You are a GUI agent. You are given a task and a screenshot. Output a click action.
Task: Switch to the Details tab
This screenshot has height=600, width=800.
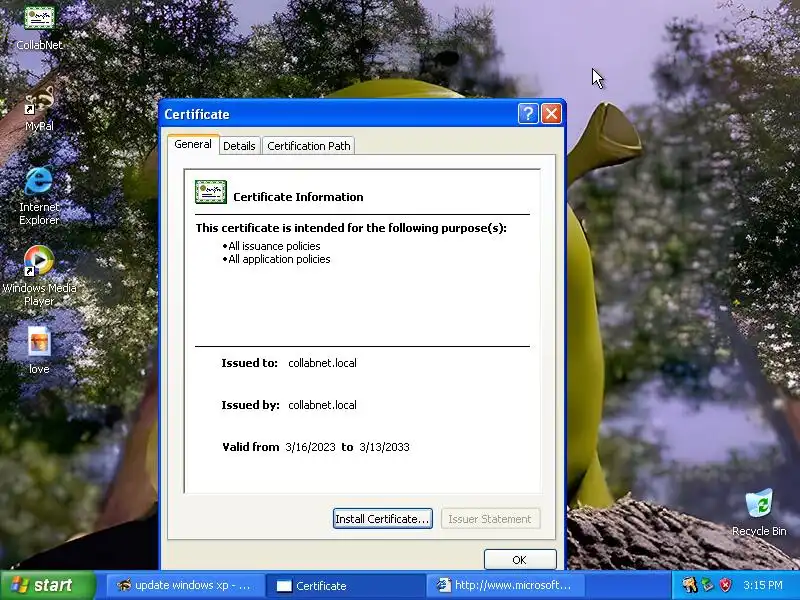pyautogui.click(x=239, y=146)
